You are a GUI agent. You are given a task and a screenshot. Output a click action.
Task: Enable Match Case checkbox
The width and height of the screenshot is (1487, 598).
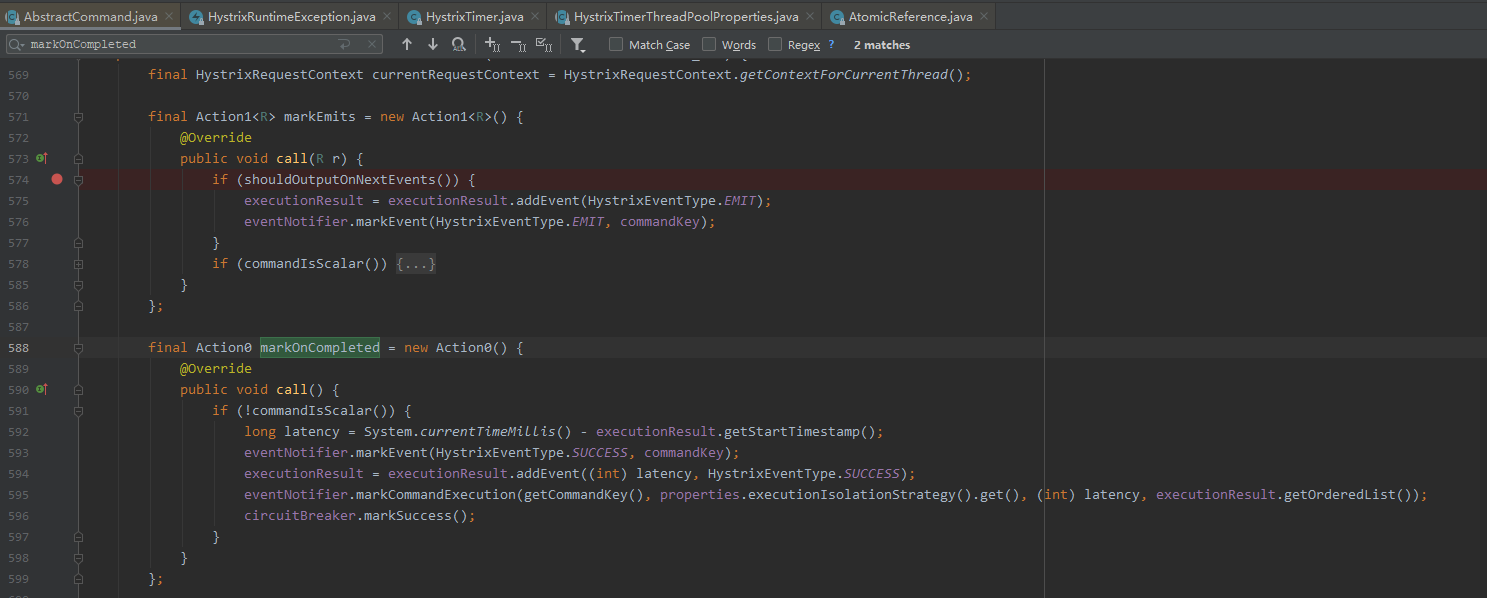(x=616, y=44)
